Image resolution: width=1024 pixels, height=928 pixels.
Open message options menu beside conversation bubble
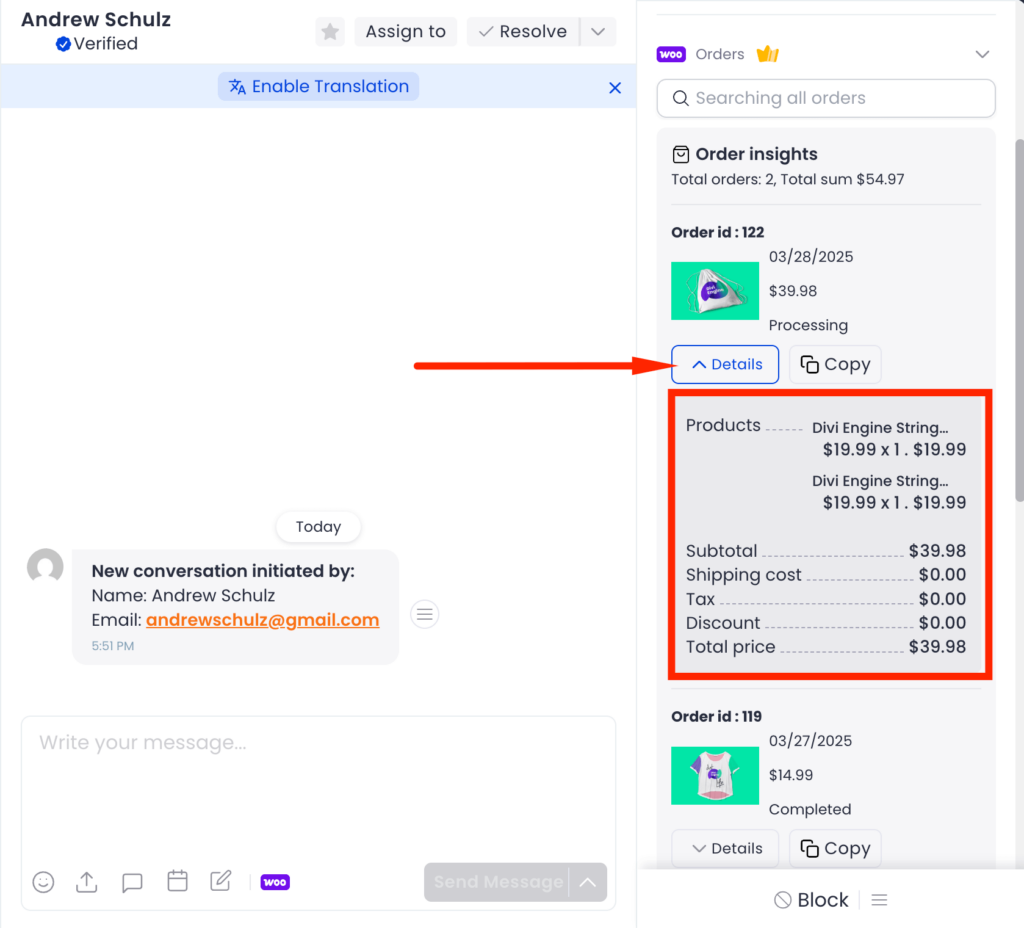click(x=425, y=614)
